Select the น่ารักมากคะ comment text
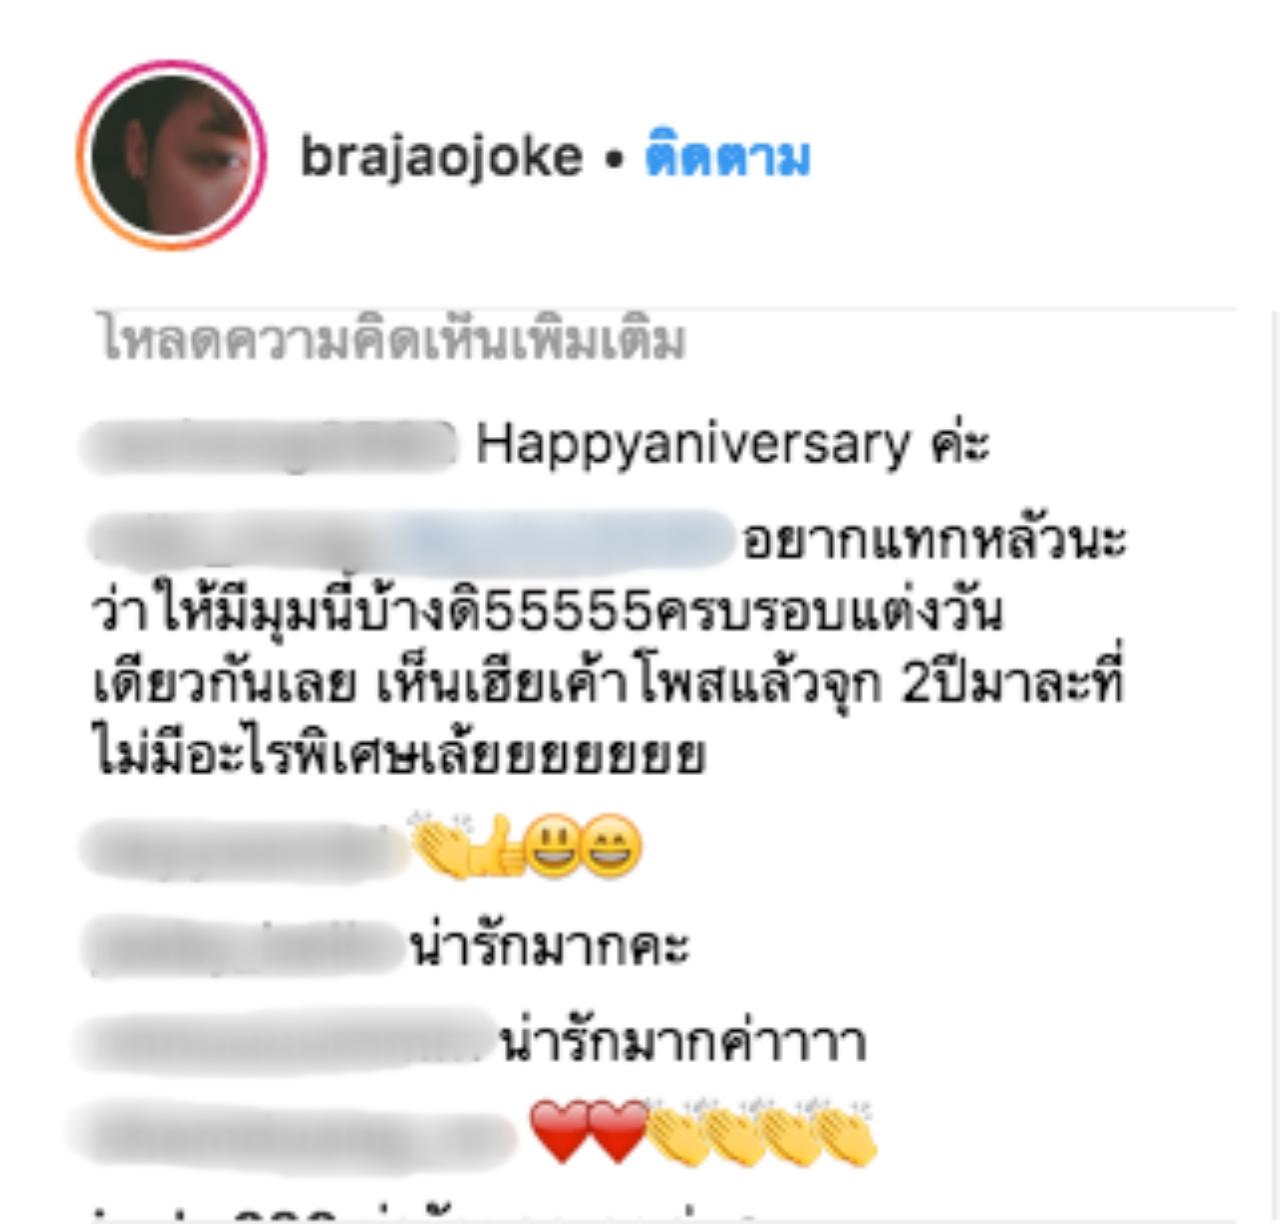This screenshot has width=1280, height=1224. pyautogui.click(x=549, y=946)
